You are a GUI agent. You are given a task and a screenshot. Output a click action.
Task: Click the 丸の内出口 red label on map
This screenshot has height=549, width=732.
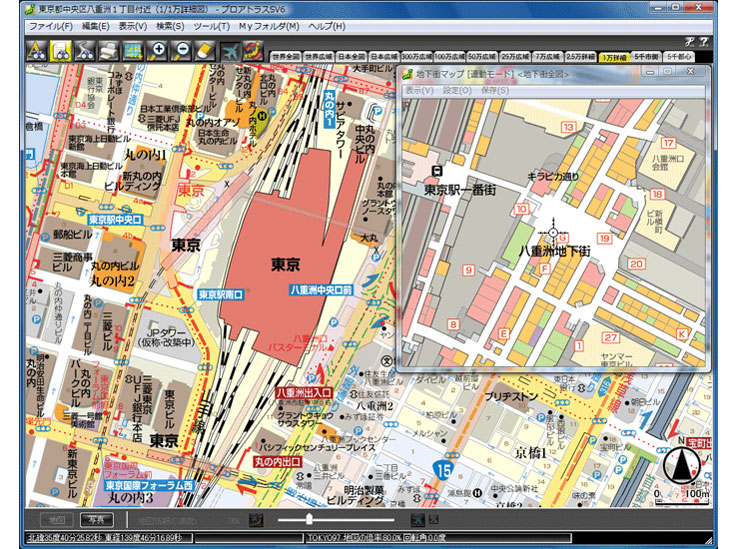pos(277,462)
